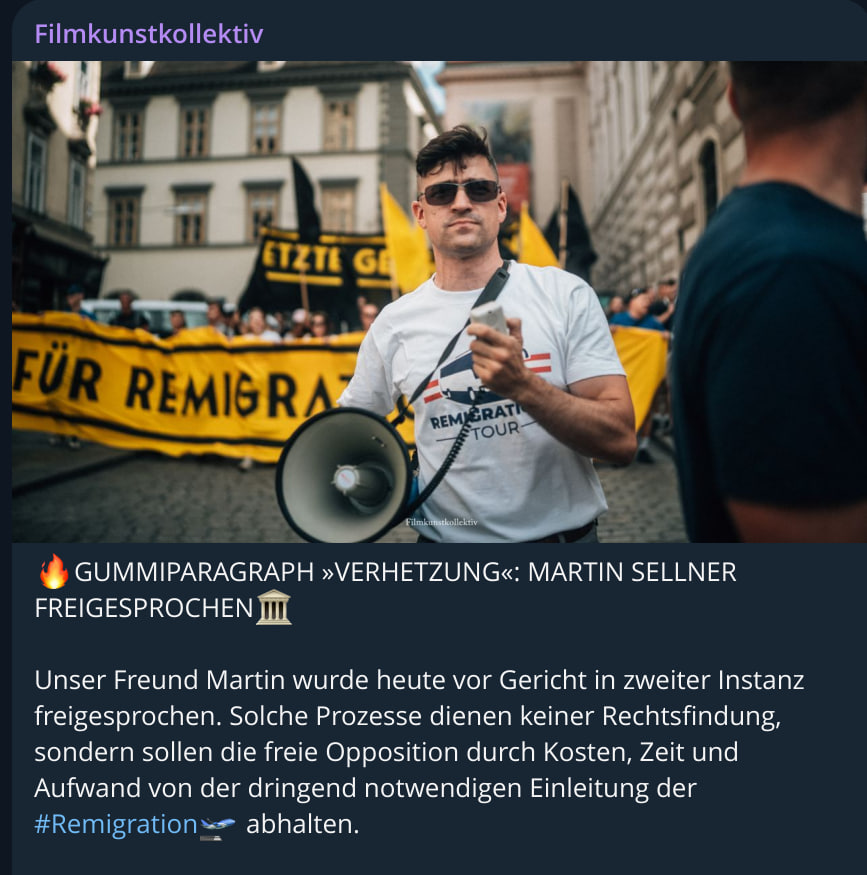Click the word FREIGESPROCHEN
The image size is (867, 875).
[144, 608]
